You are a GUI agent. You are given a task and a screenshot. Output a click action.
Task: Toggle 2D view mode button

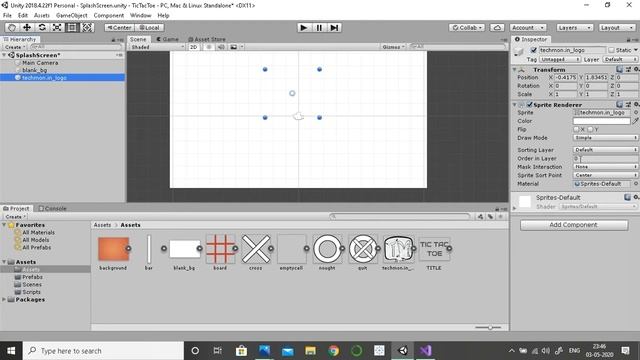pyautogui.click(x=193, y=47)
